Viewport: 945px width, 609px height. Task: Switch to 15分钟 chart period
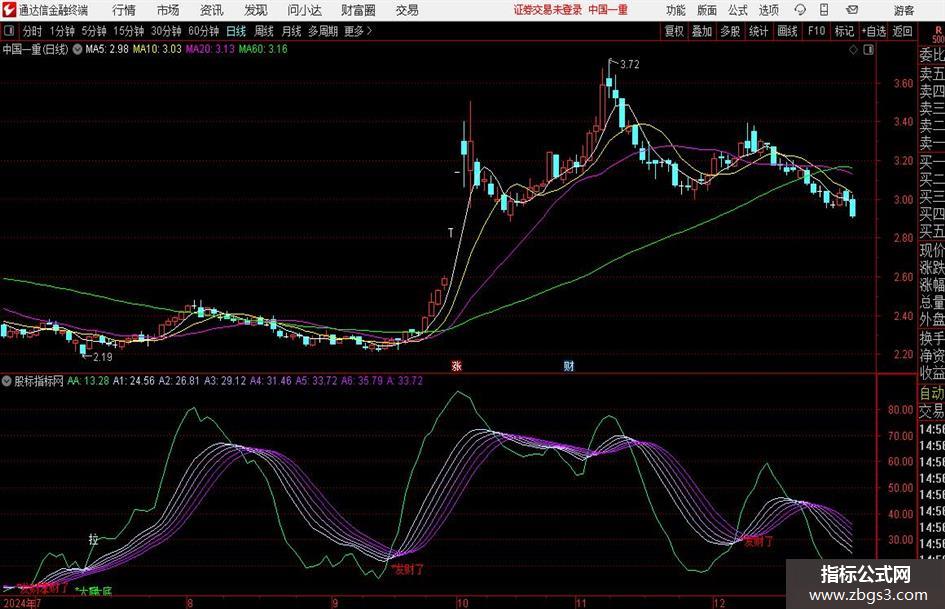point(129,31)
